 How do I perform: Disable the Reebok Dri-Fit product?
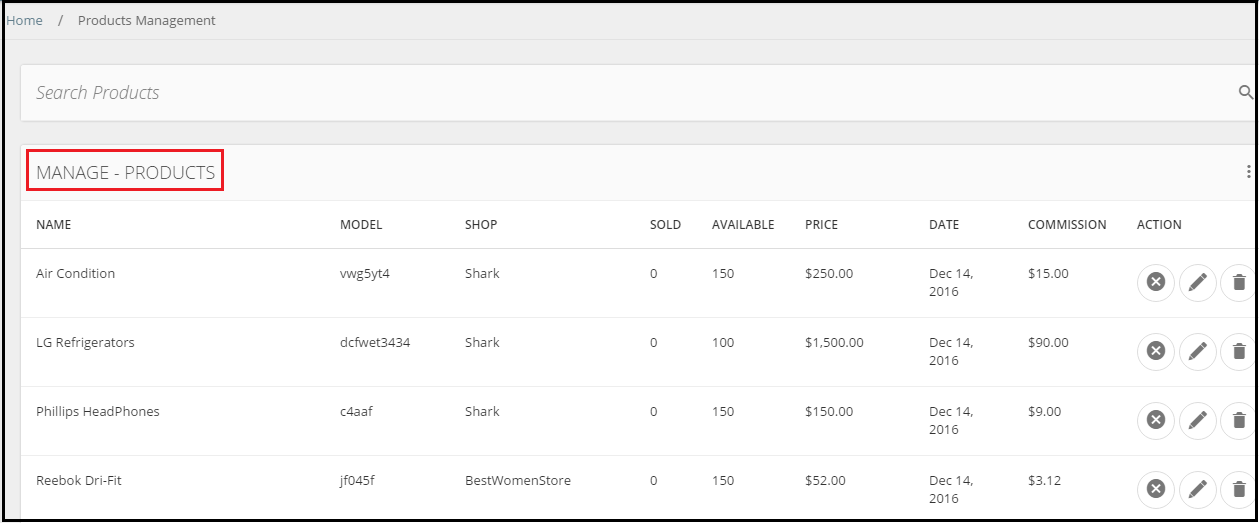click(x=1156, y=490)
